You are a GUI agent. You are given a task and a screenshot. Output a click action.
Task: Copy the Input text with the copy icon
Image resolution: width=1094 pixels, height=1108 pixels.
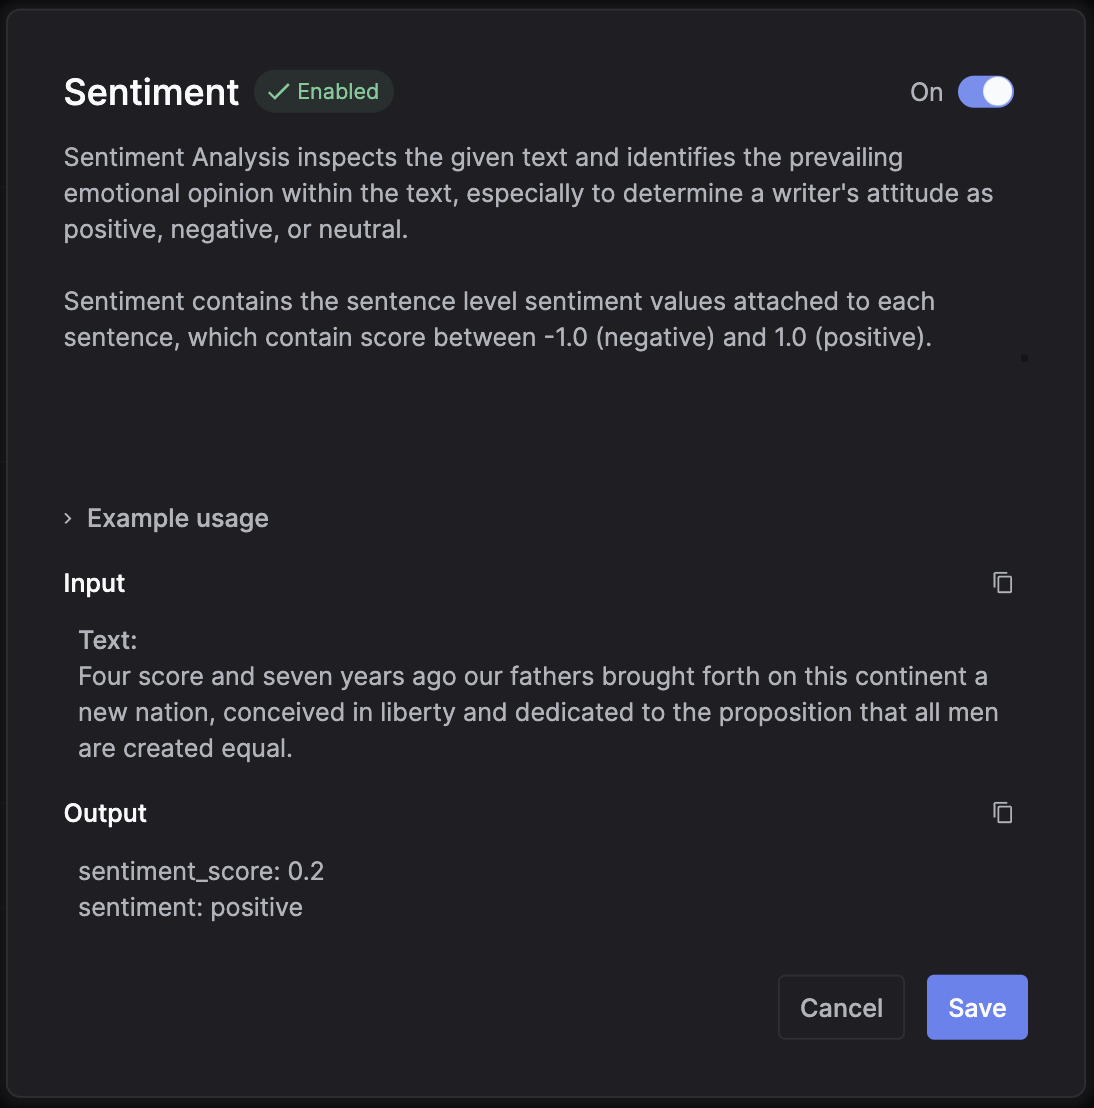point(1002,582)
